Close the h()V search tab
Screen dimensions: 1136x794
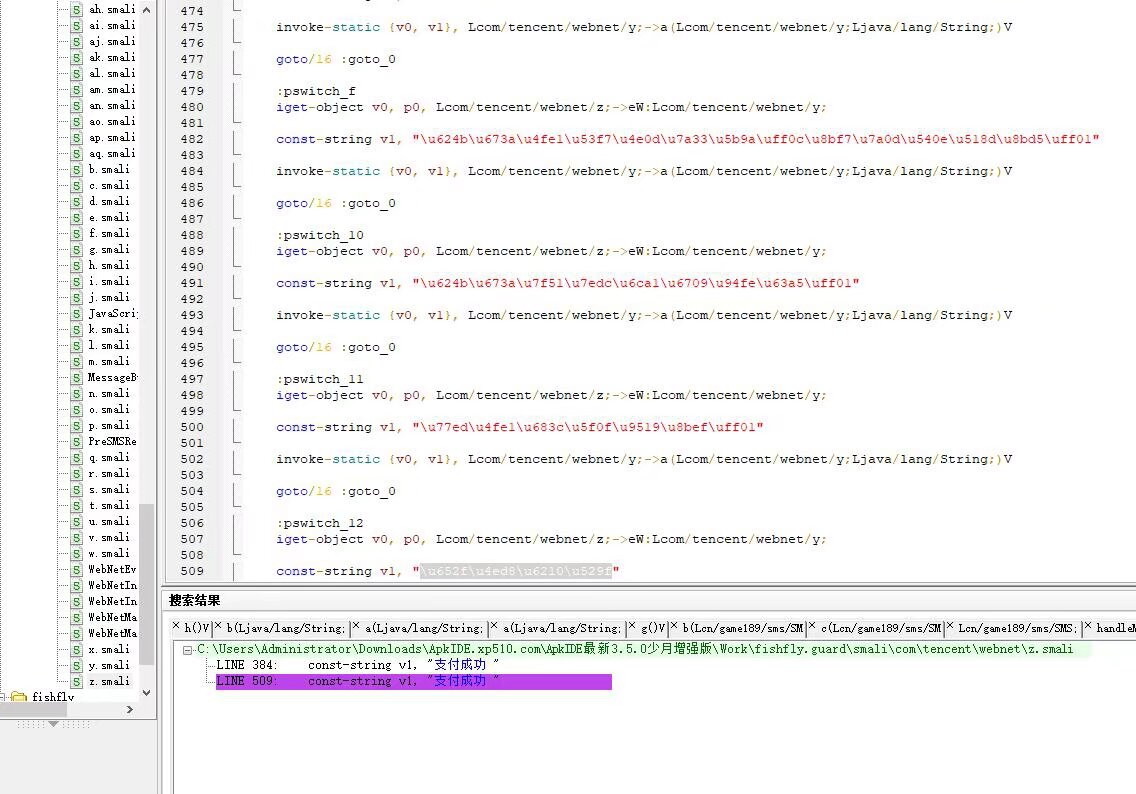tap(176, 627)
